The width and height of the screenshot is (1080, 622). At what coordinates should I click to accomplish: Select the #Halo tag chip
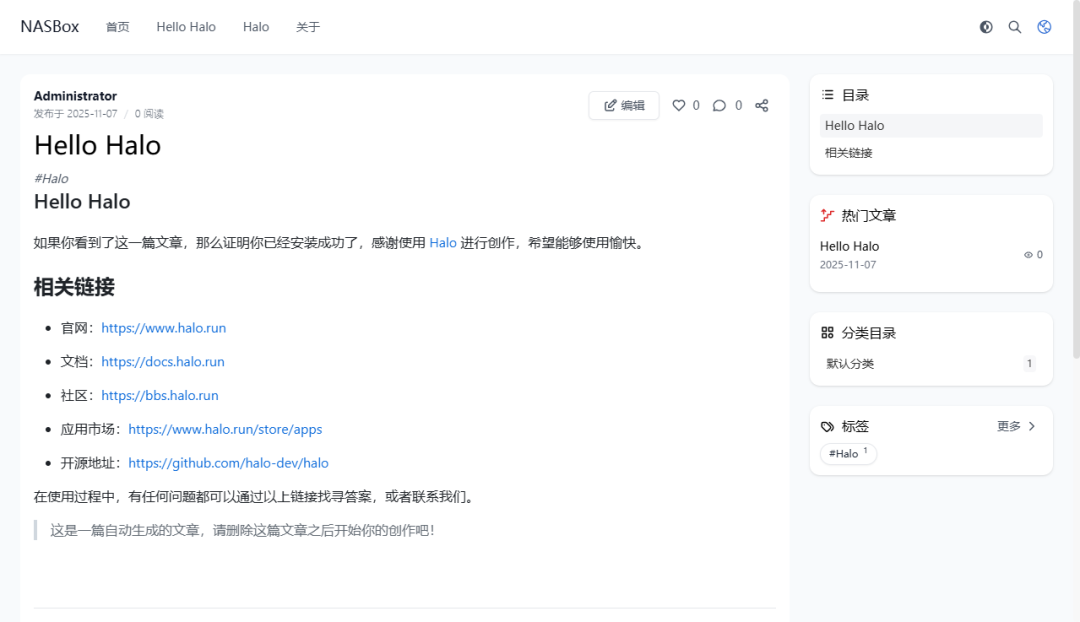point(847,454)
